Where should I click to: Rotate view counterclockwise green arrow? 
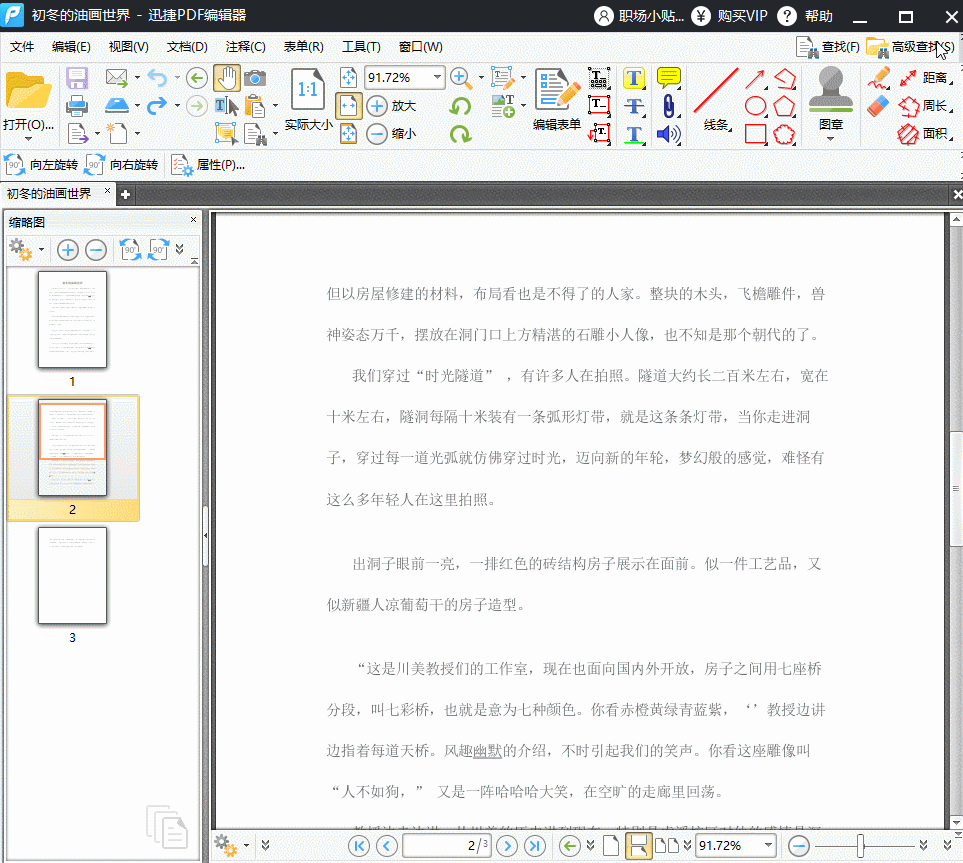460,106
